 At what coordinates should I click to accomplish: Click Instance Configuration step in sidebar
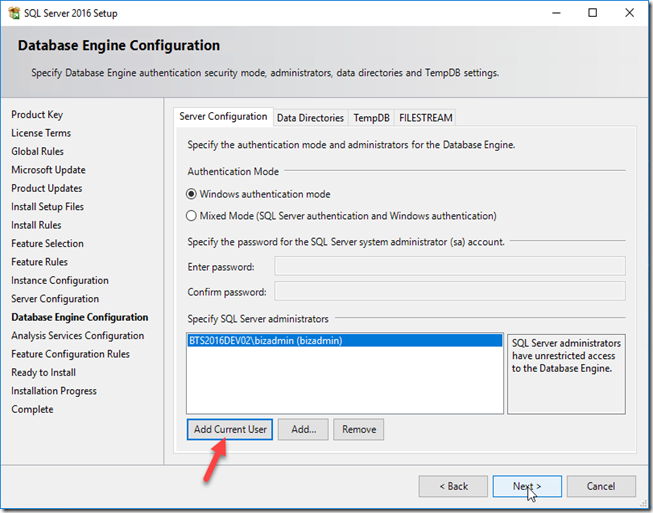(60, 280)
